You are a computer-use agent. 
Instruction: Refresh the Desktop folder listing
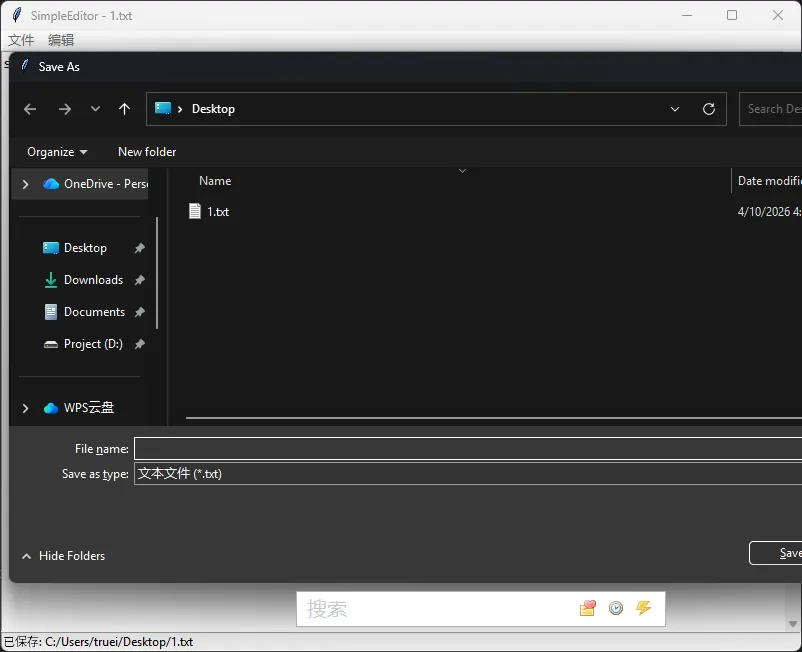709,109
